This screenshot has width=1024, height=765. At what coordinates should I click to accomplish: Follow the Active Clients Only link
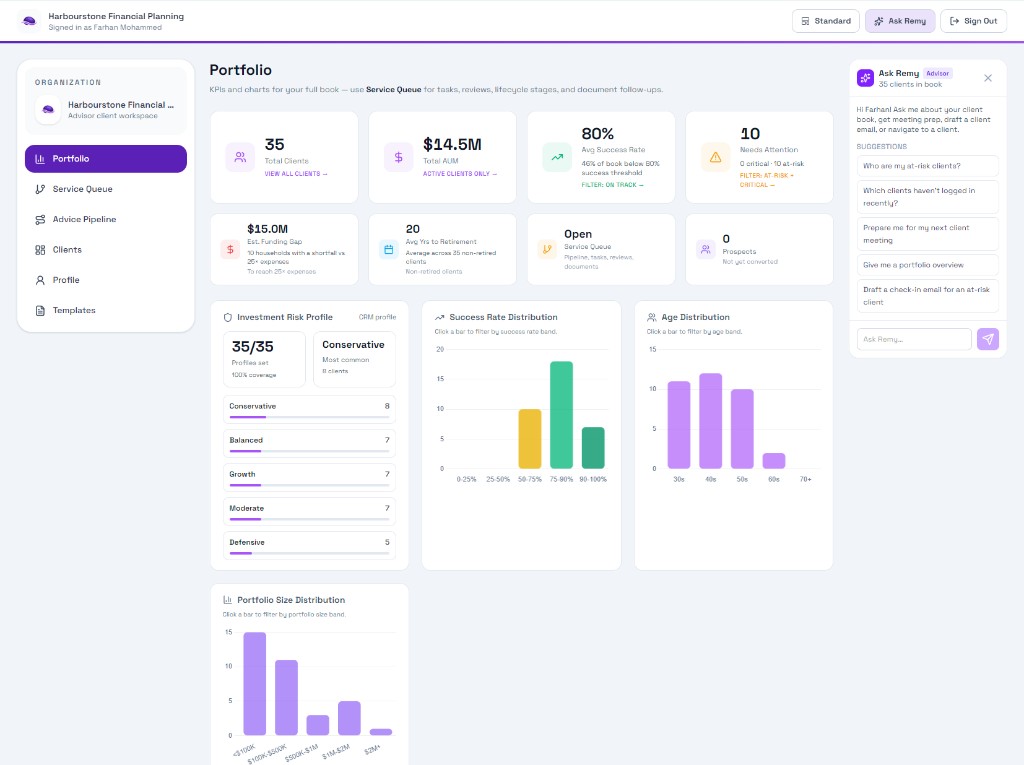coord(460,174)
